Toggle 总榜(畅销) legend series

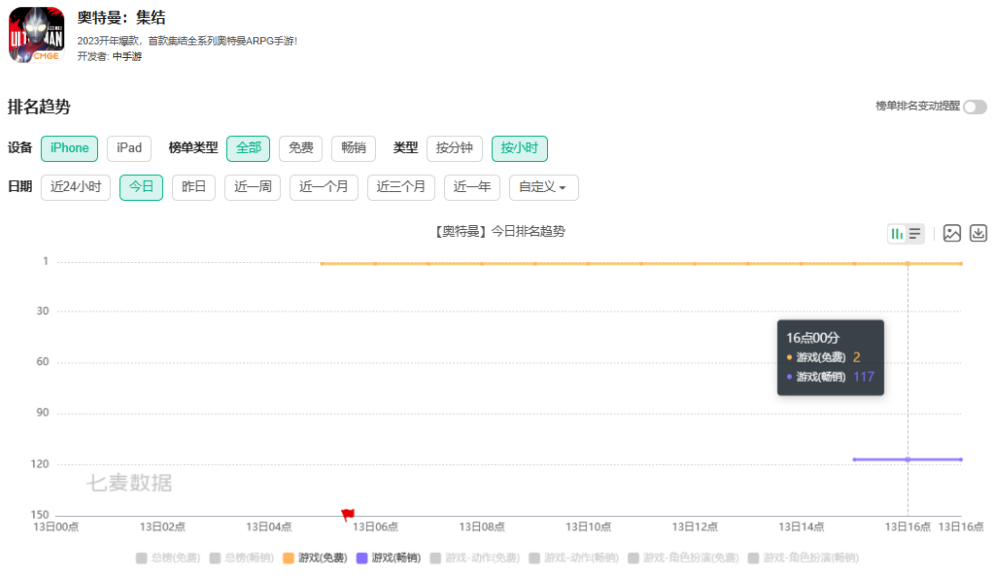point(241,558)
